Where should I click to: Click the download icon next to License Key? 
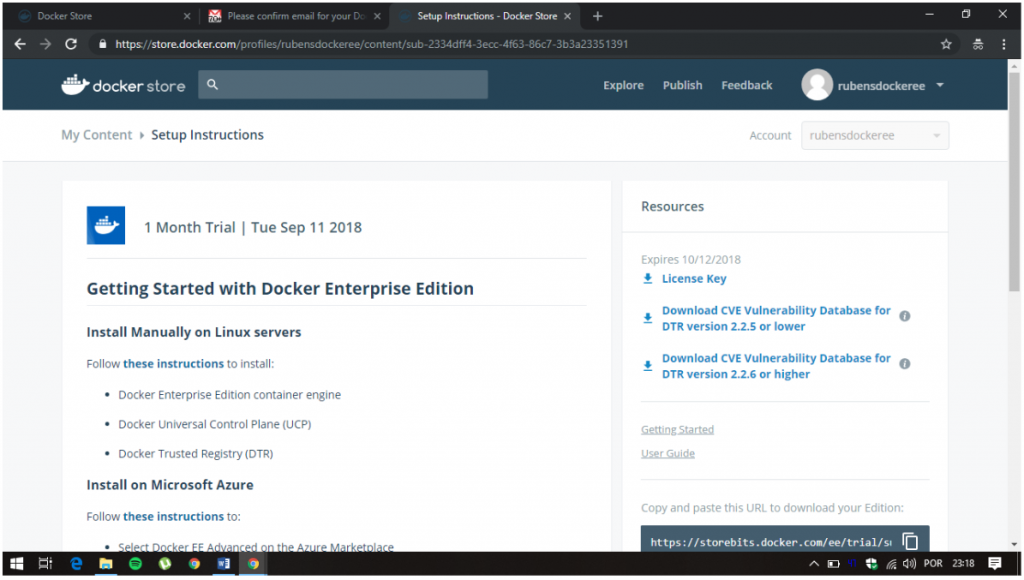[648, 279]
